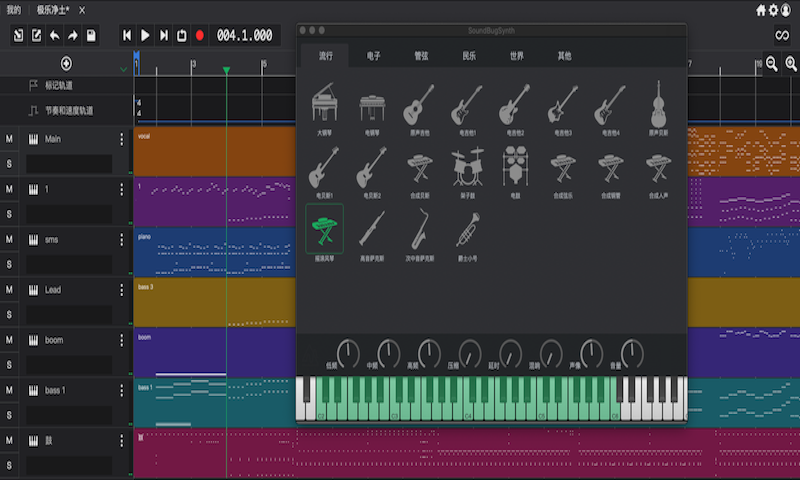The height and width of the screenshot is (480, 800).
Task: Switch to the 电子 instrument tab
Action: (373, 56)
